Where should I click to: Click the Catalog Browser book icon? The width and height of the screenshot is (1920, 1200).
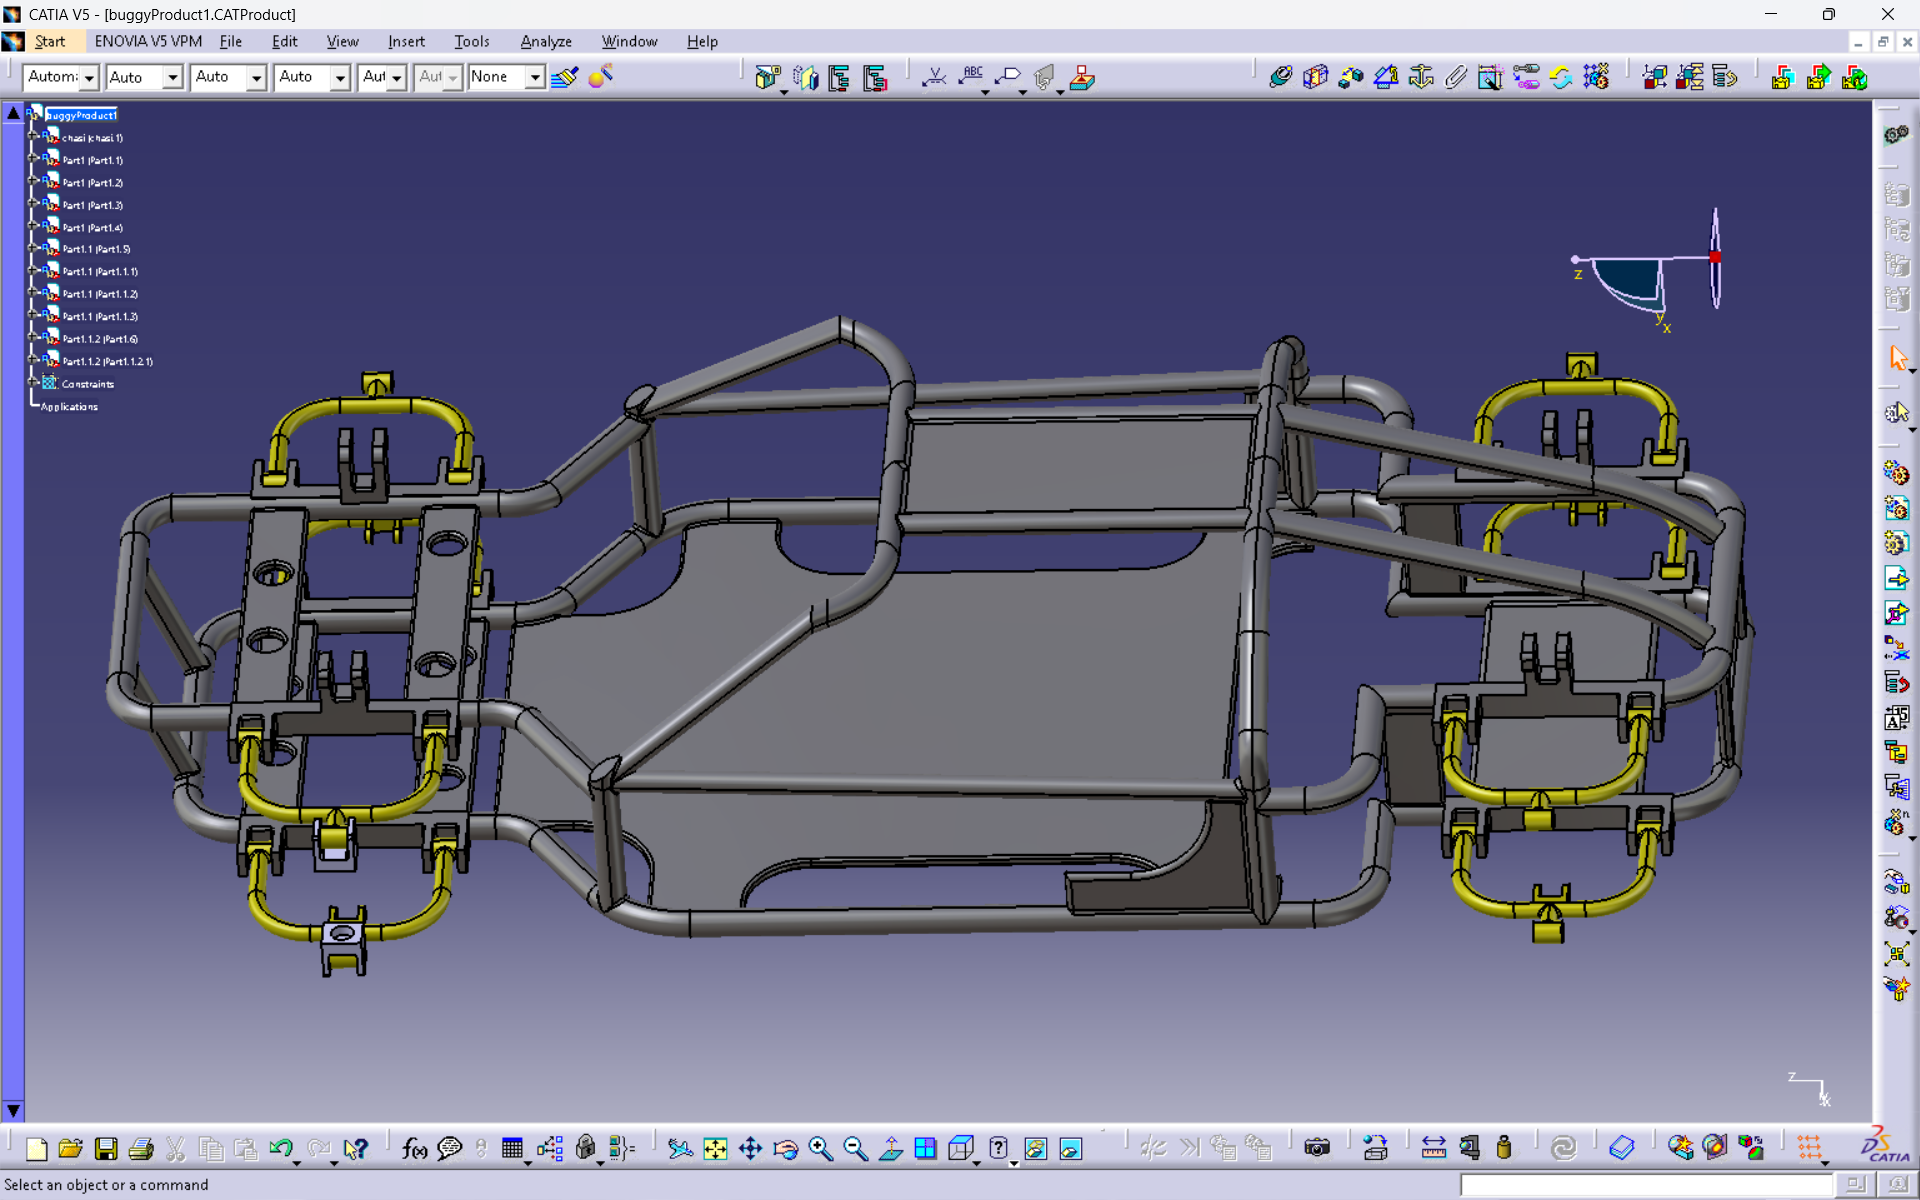pyautogui.click(x=1622, y=1148)
